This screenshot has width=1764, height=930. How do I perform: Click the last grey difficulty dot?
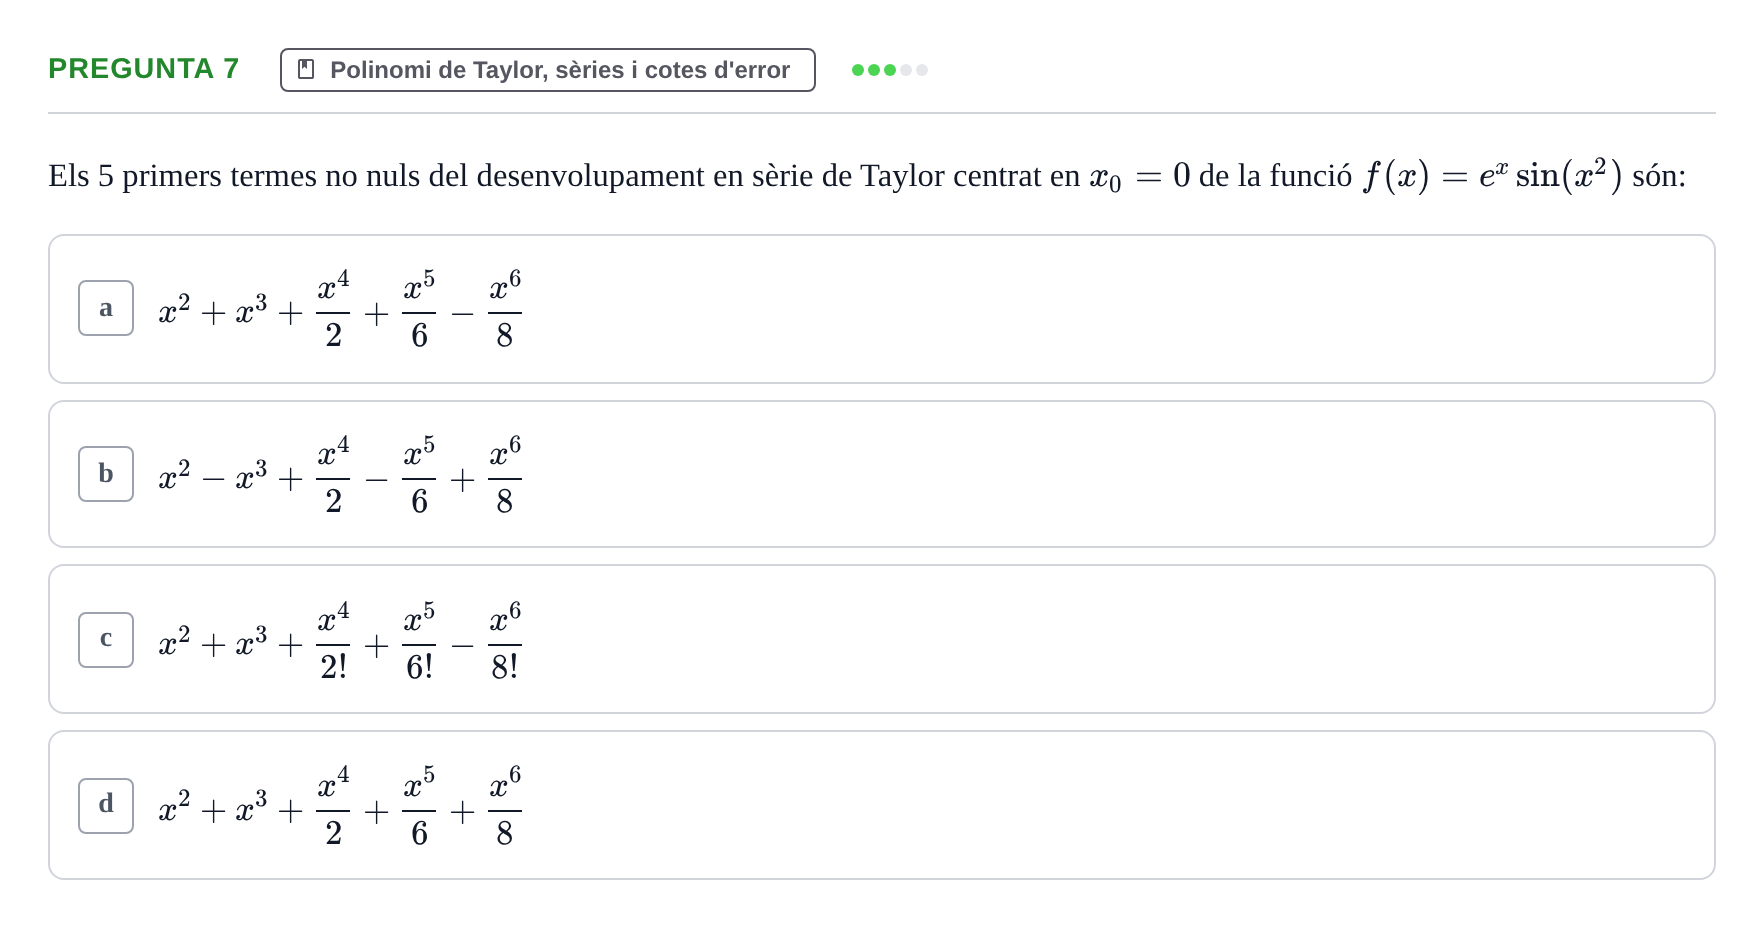[x=922, y=70]
